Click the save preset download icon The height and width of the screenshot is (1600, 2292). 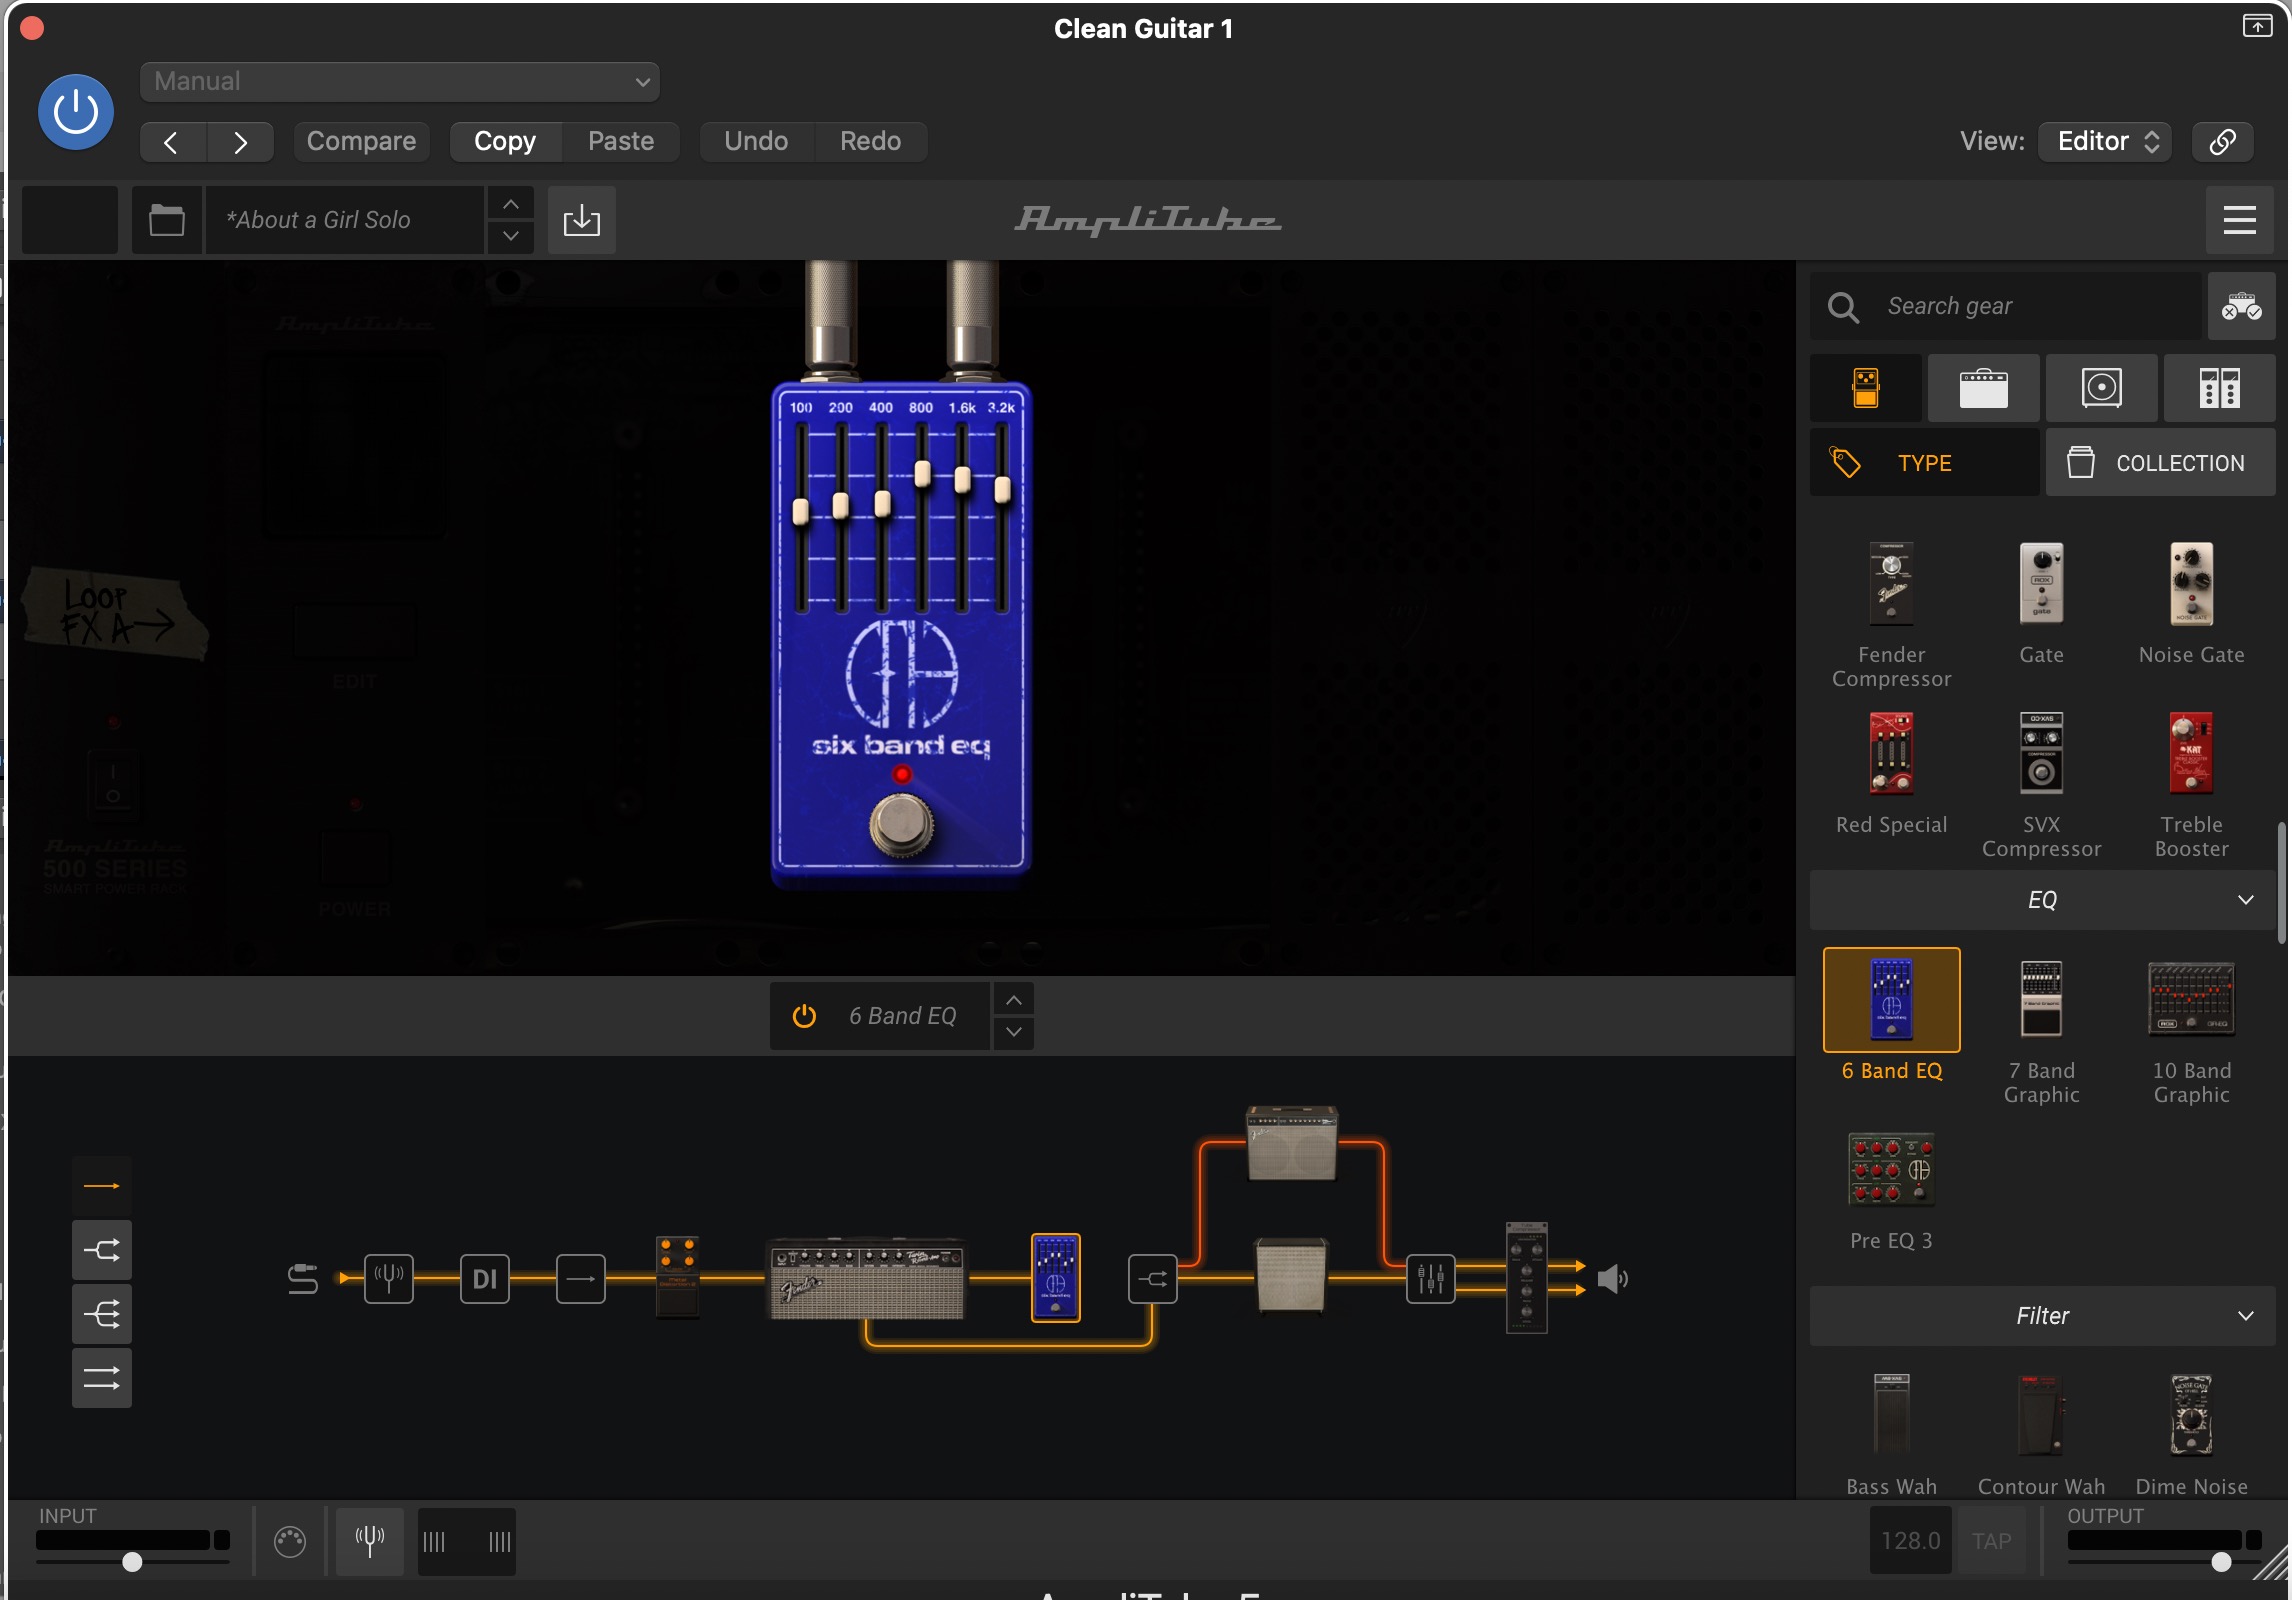(x=582, y=220)
